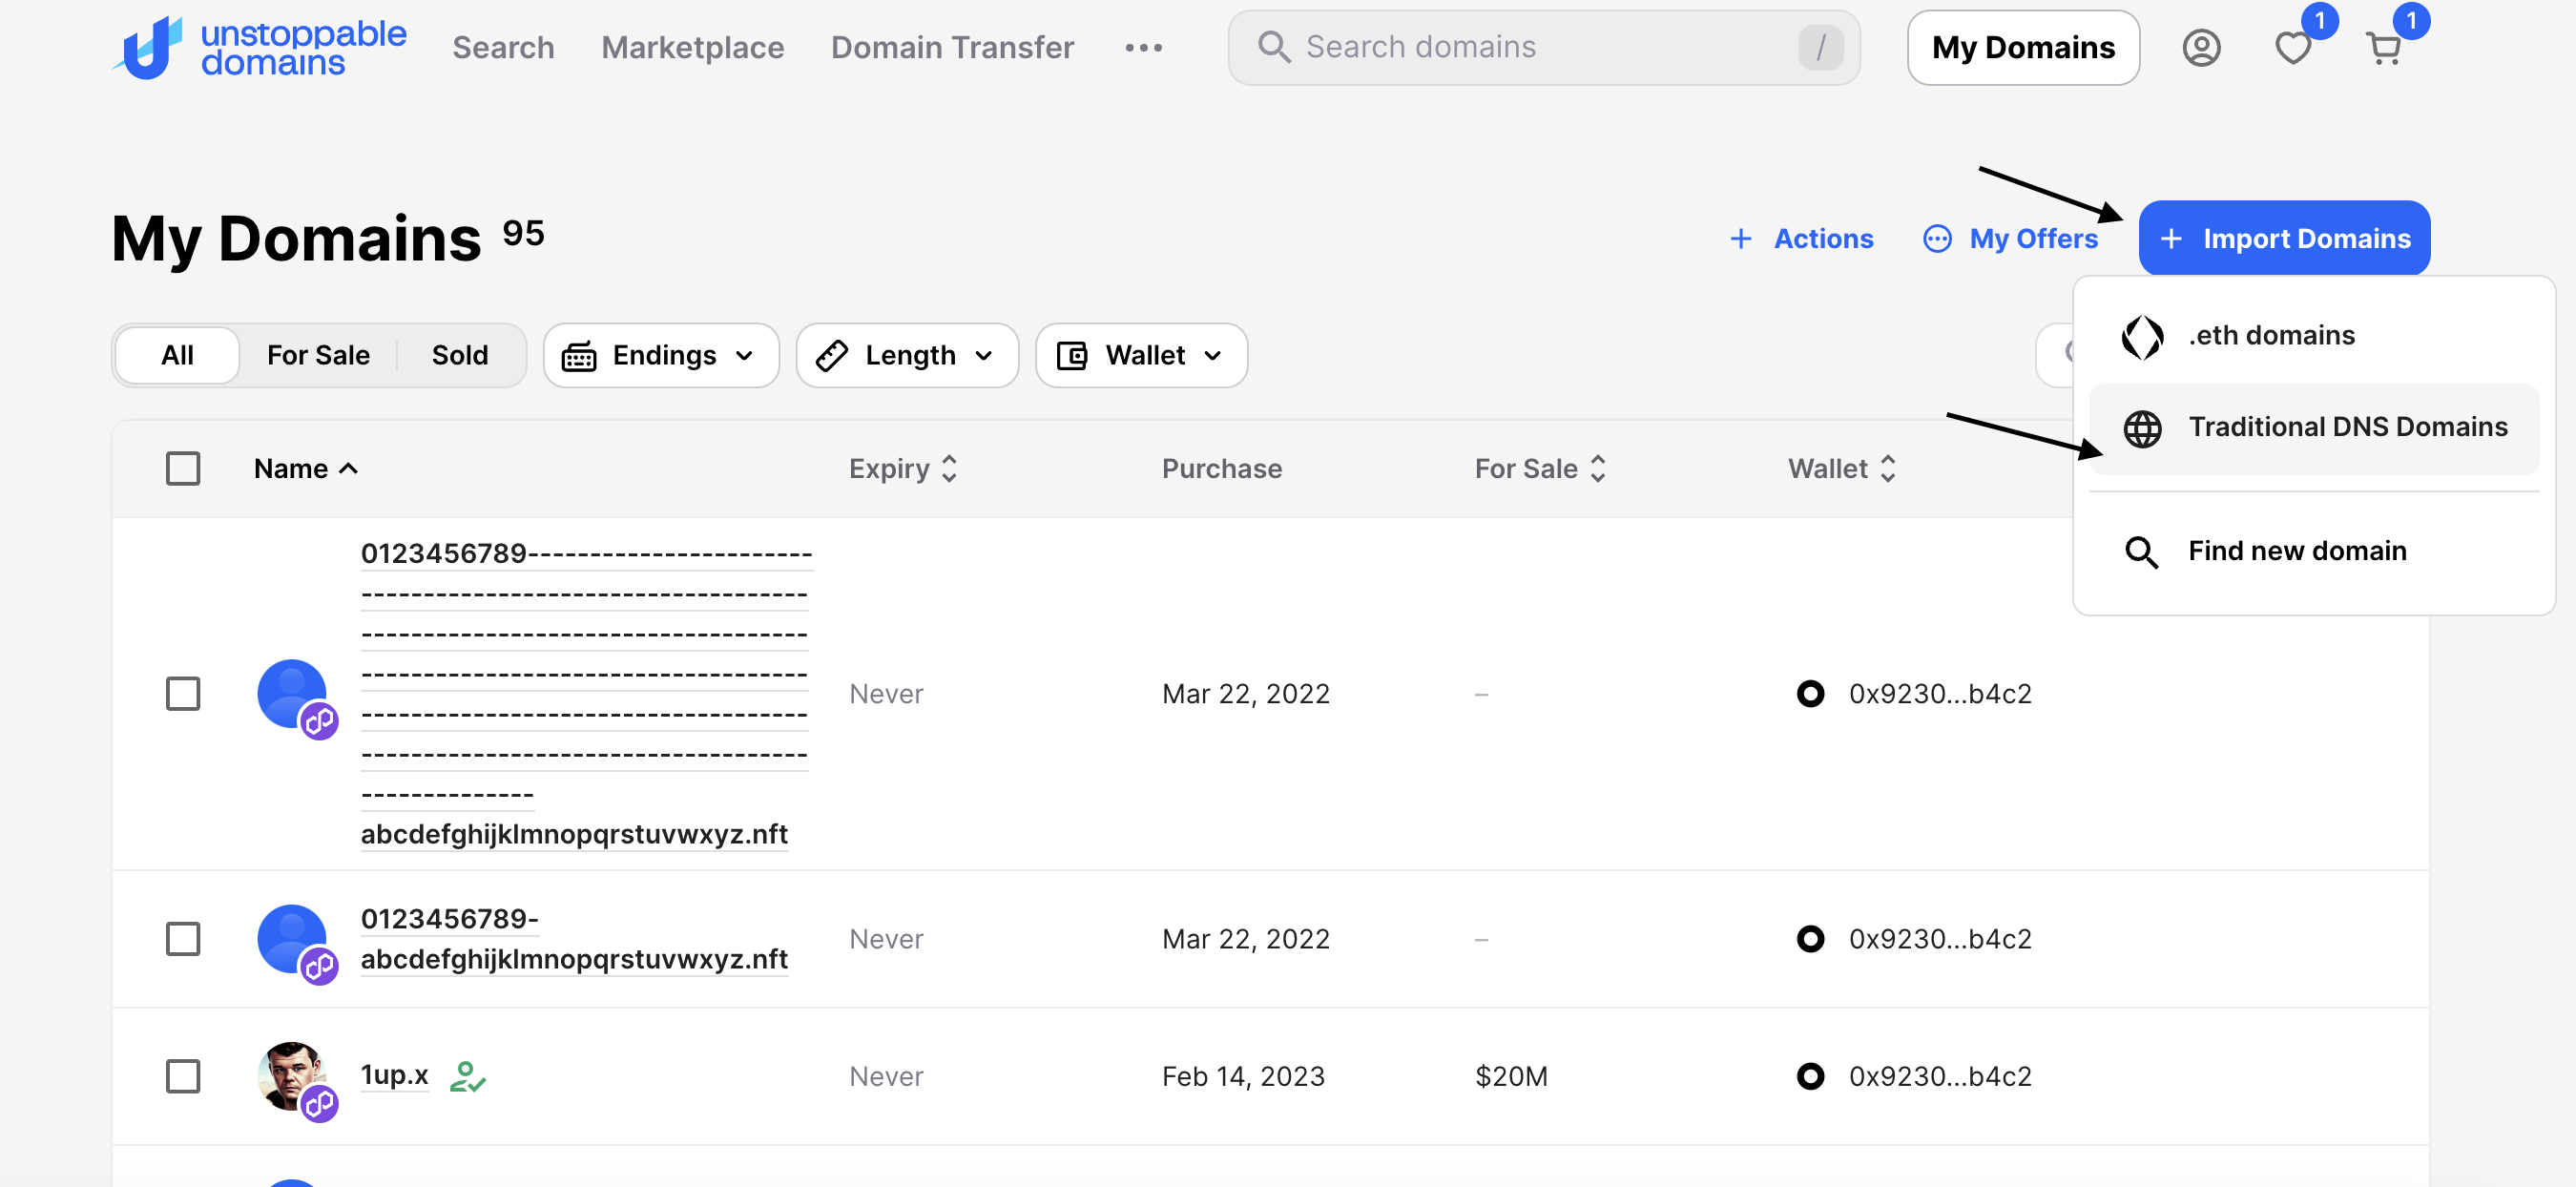Switch to the For Sale tab
The width and height of the screenshot is (2576, 1187).
click(x=317, y=355)
